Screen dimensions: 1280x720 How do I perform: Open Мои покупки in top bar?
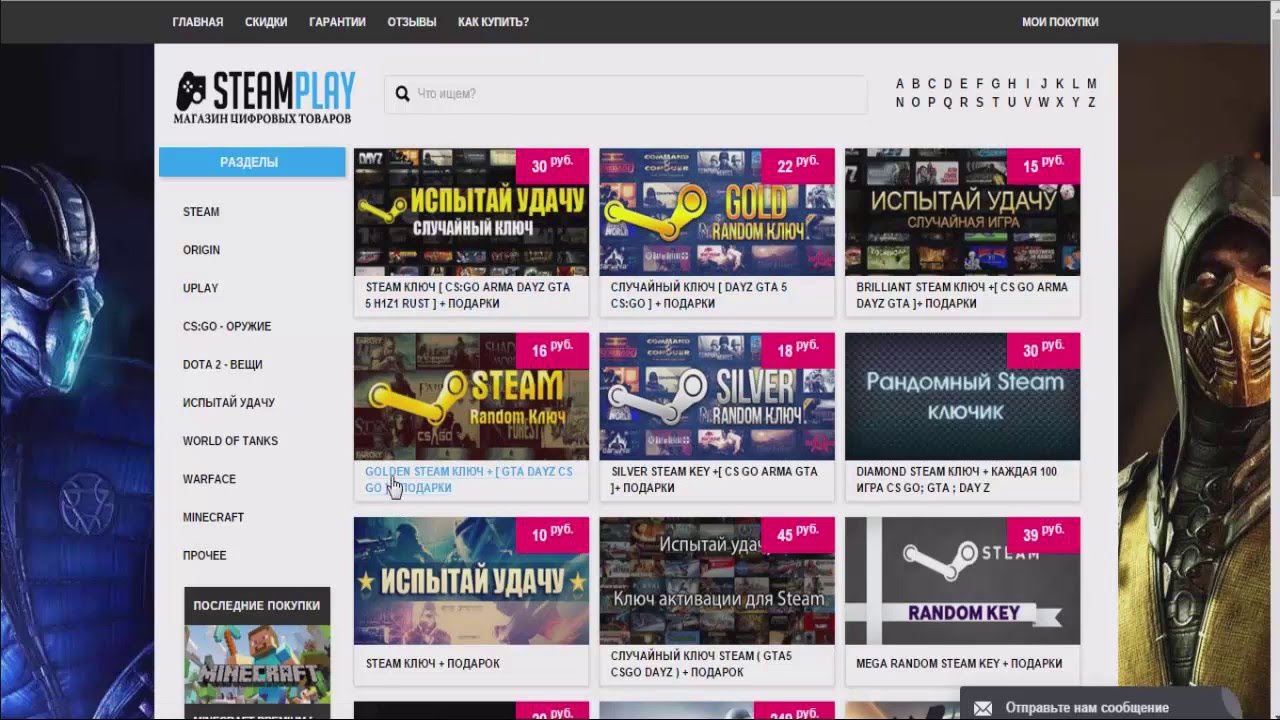(x=1060, y=22)
